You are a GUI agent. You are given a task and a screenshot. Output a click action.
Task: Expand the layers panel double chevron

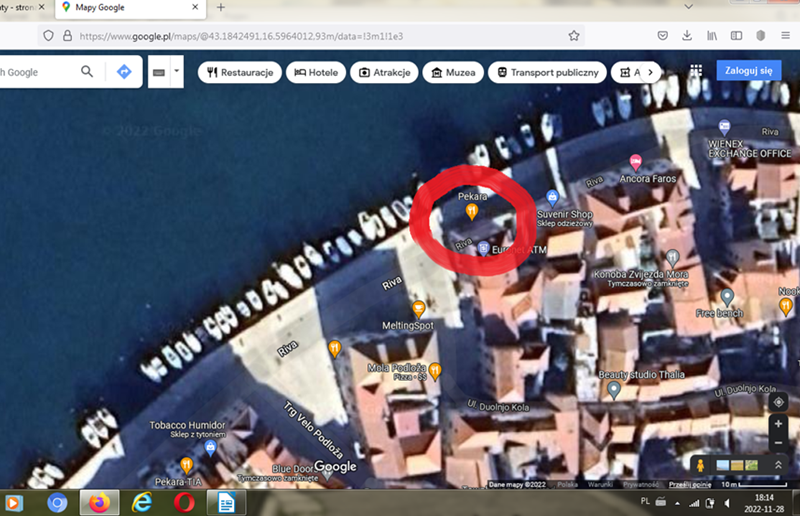(x=777, y=465)
